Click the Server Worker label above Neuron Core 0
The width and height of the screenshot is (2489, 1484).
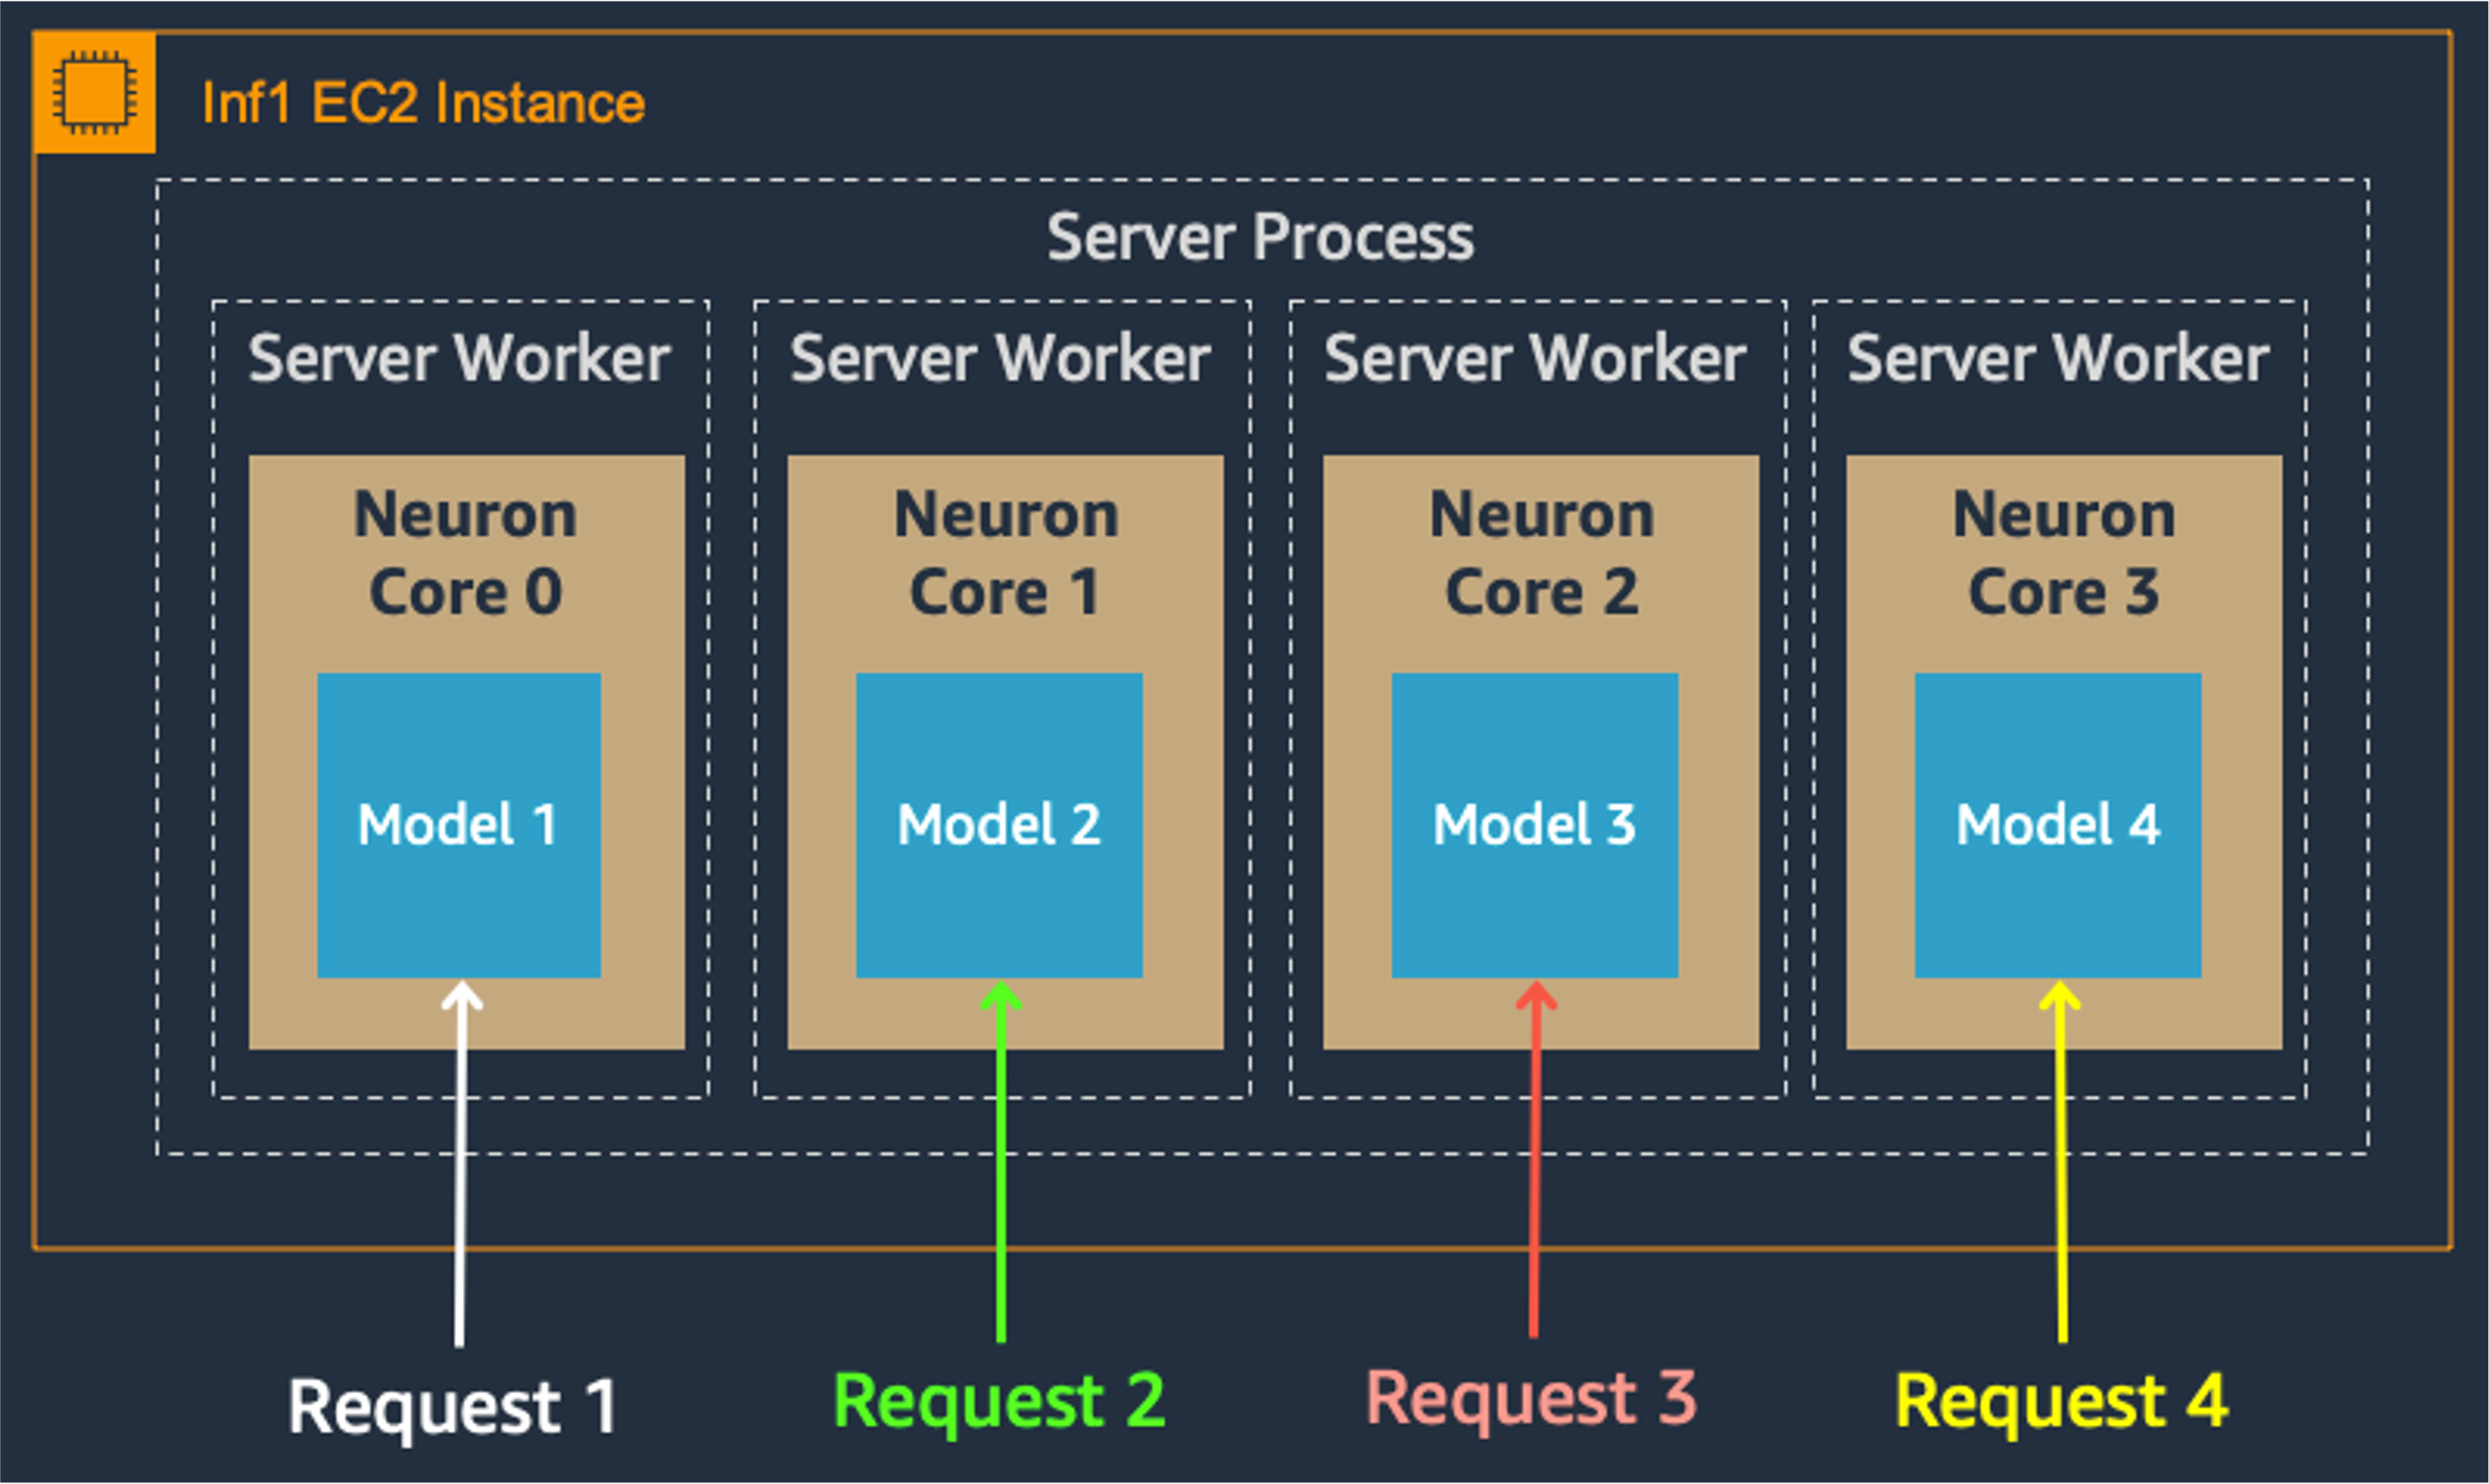(x=459, y=358)
